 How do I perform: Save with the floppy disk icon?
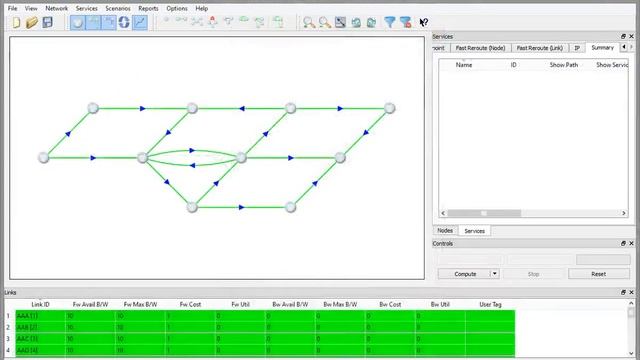point(47,22)
